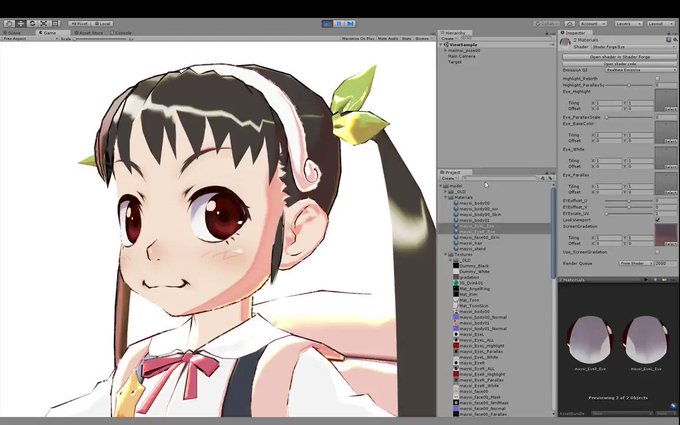The width and height of the screenshot is (680, 425).
Task: Collapse the model folder in Project
Action: (441, 186)
